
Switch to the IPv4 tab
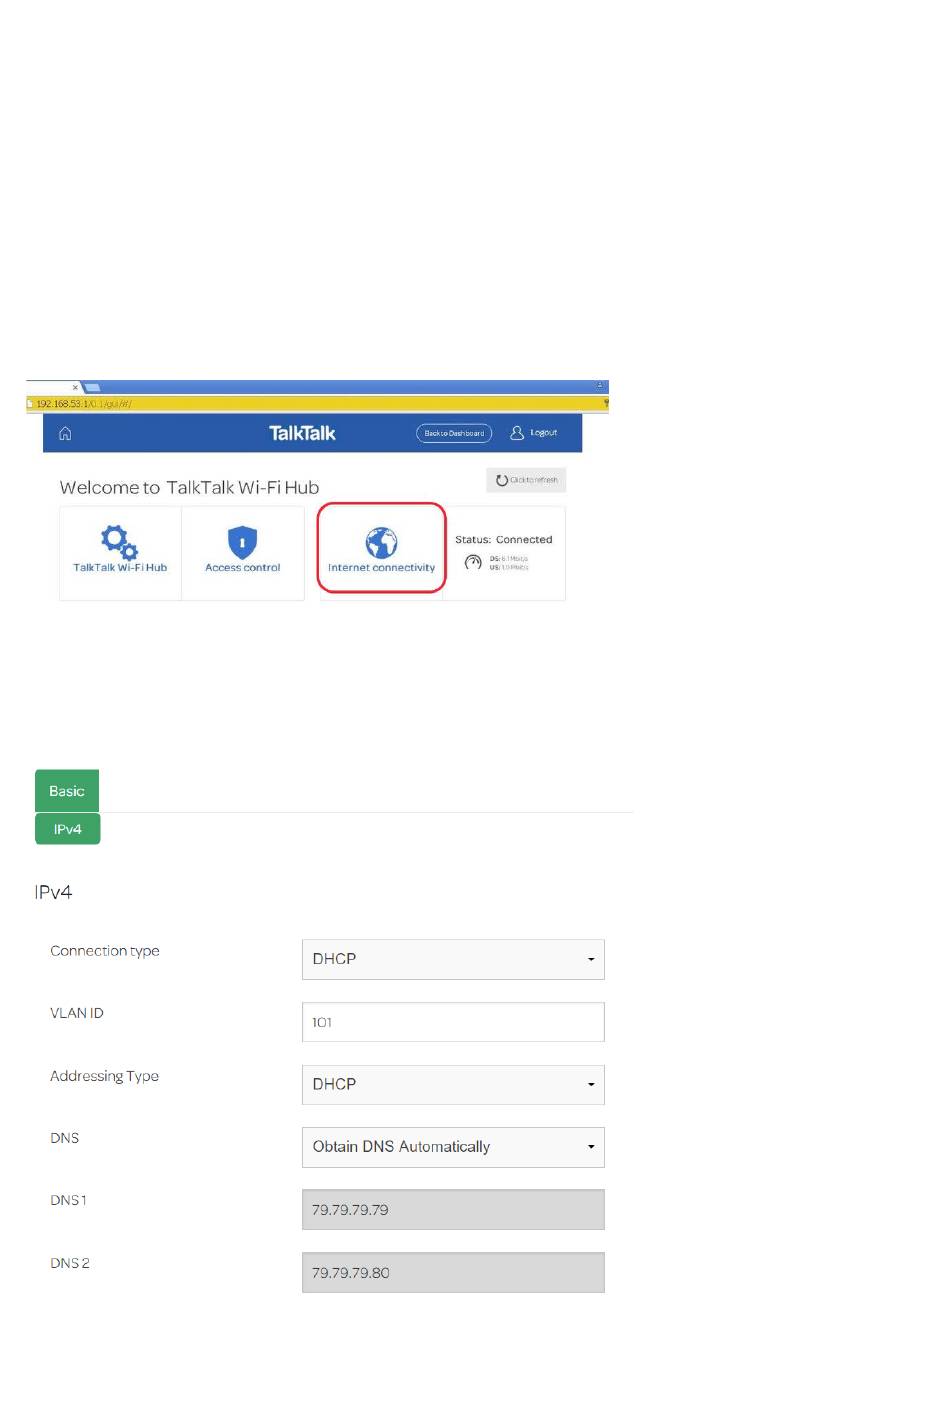tap(68, 829)
